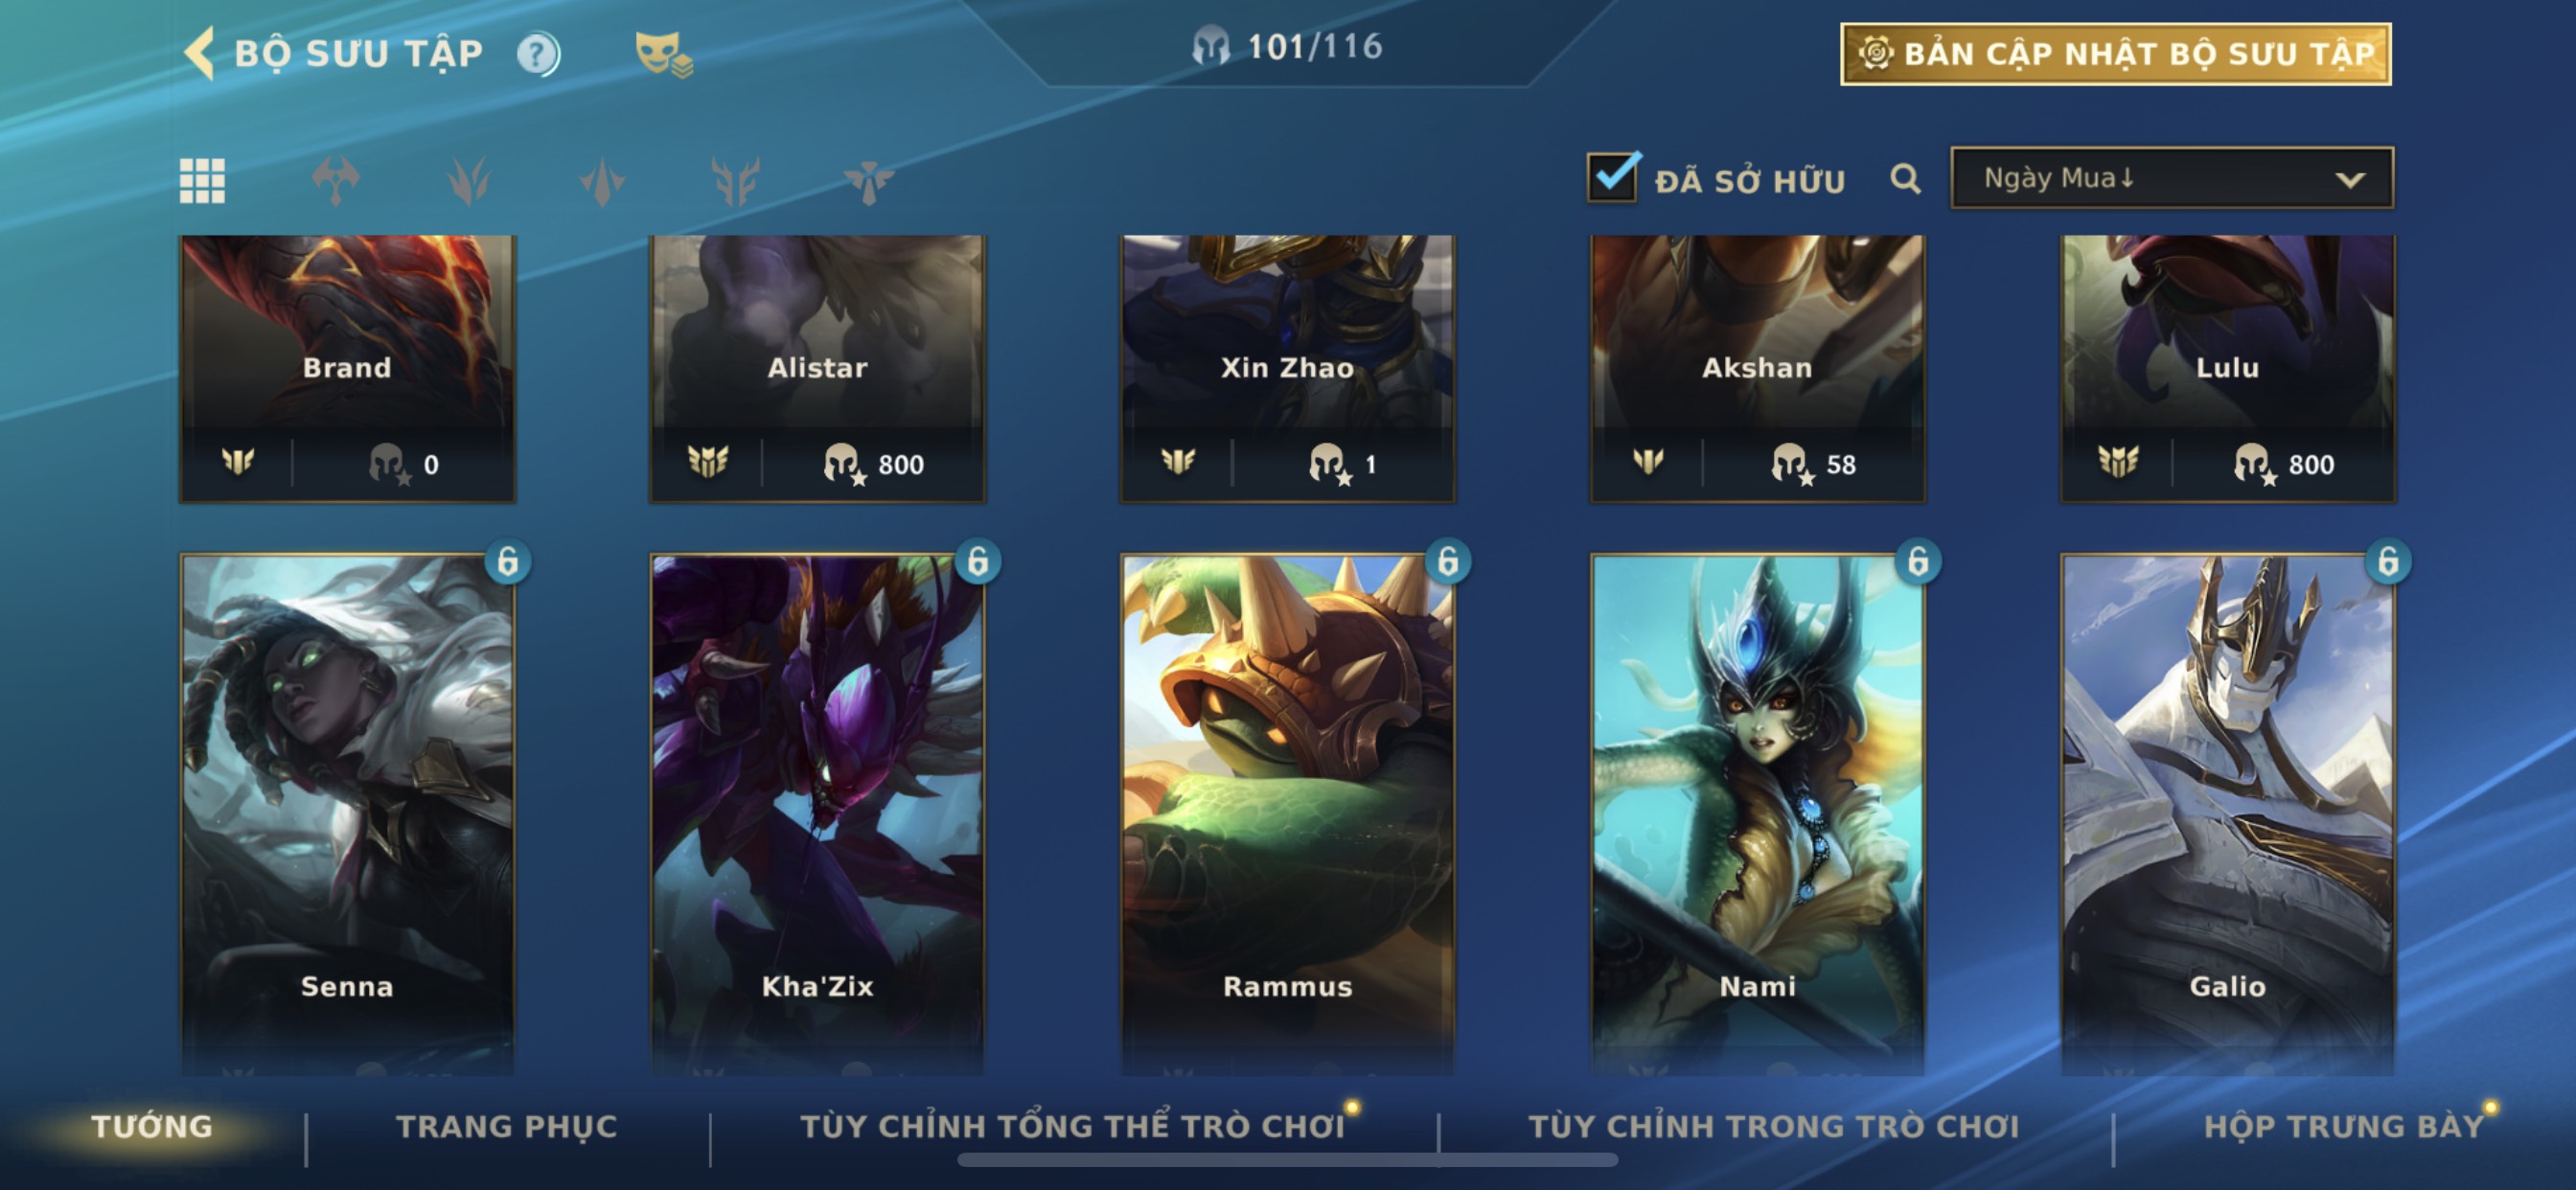Open the champion search magnifier
The image size is (2576, 1190).
coord(1905,179)
